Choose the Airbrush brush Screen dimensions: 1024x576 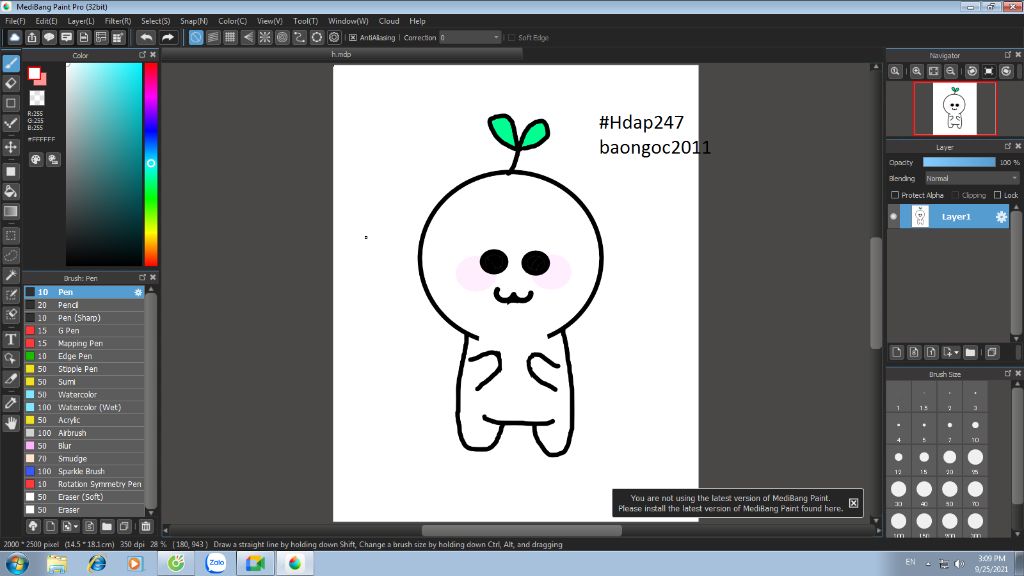[x=84, y=433]
